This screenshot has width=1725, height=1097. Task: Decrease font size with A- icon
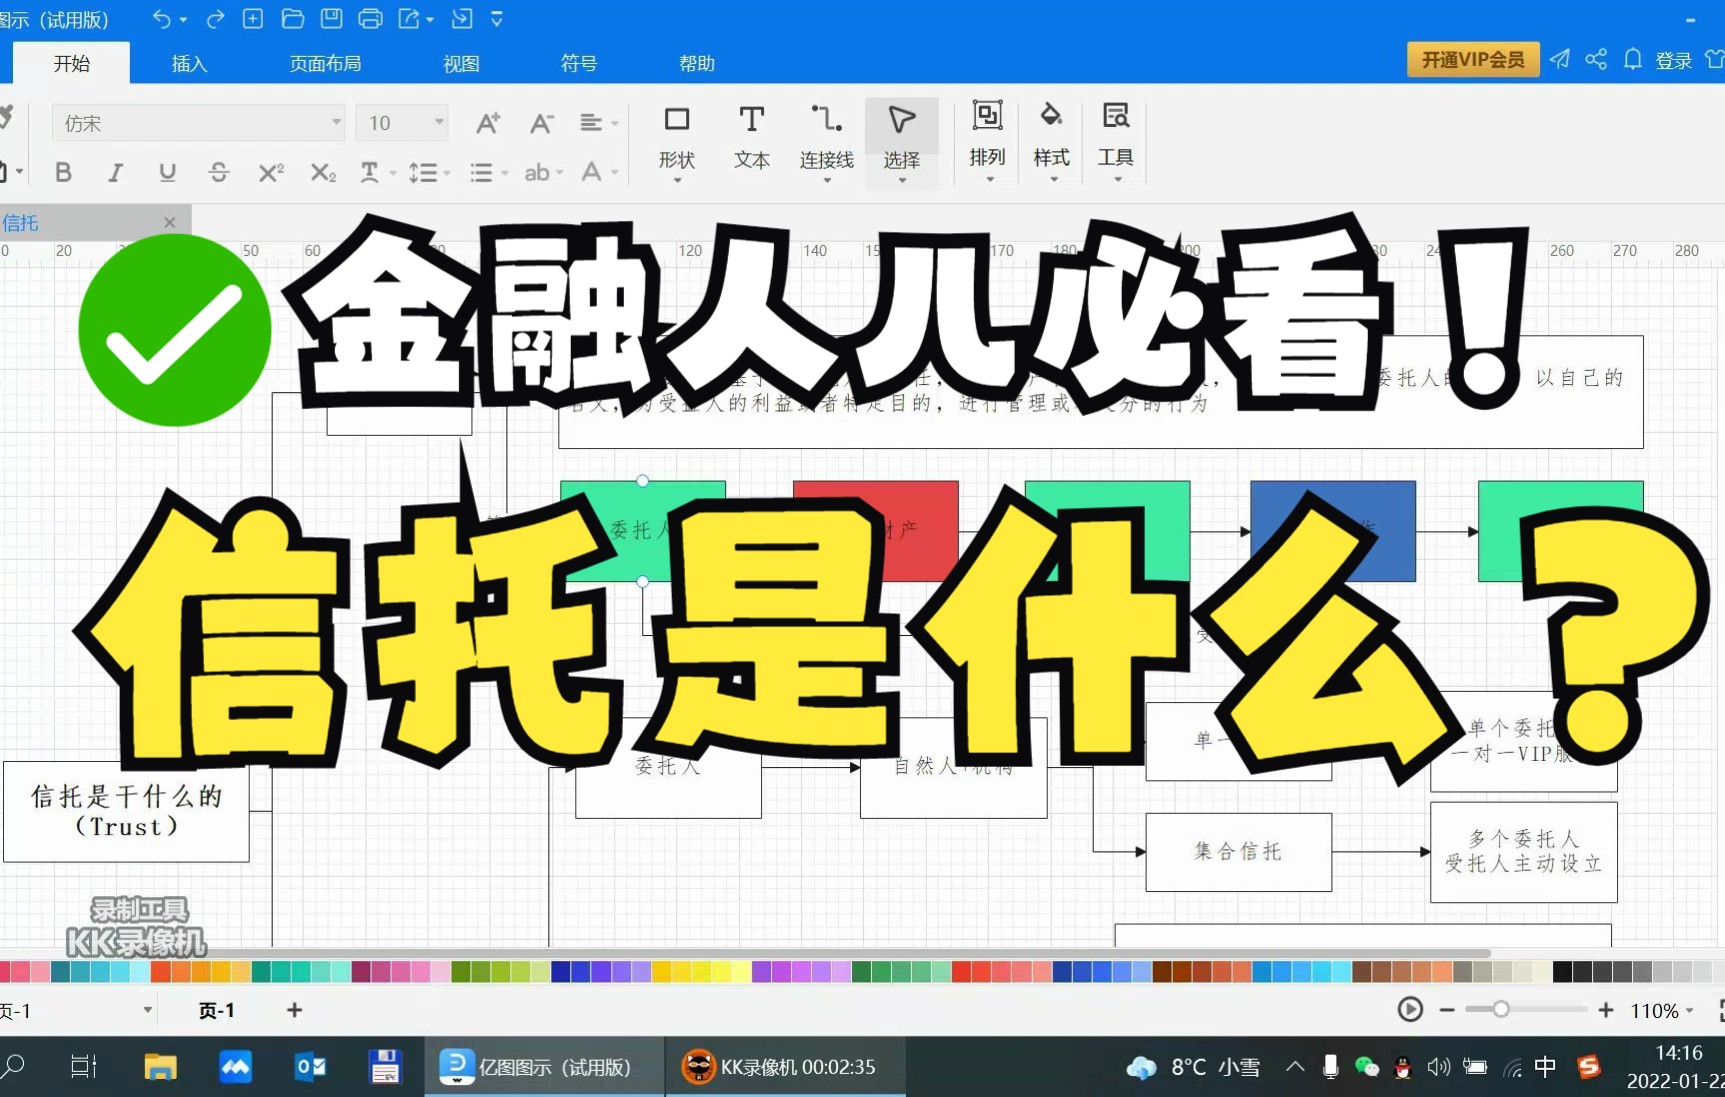pos(541,123)
